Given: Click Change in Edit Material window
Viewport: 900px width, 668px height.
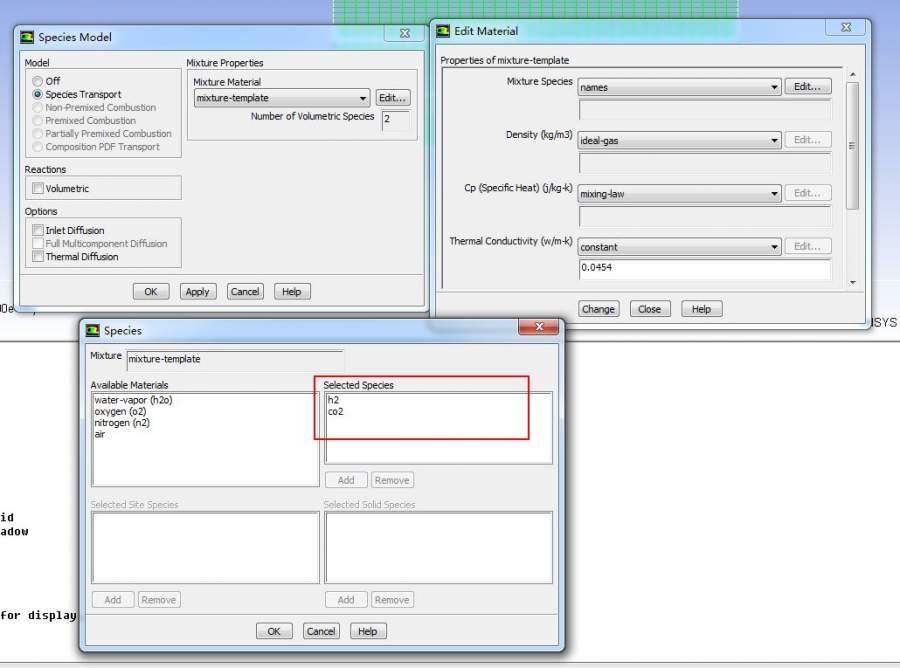Looking at the screenshot, I should click(x=598, y=309).
